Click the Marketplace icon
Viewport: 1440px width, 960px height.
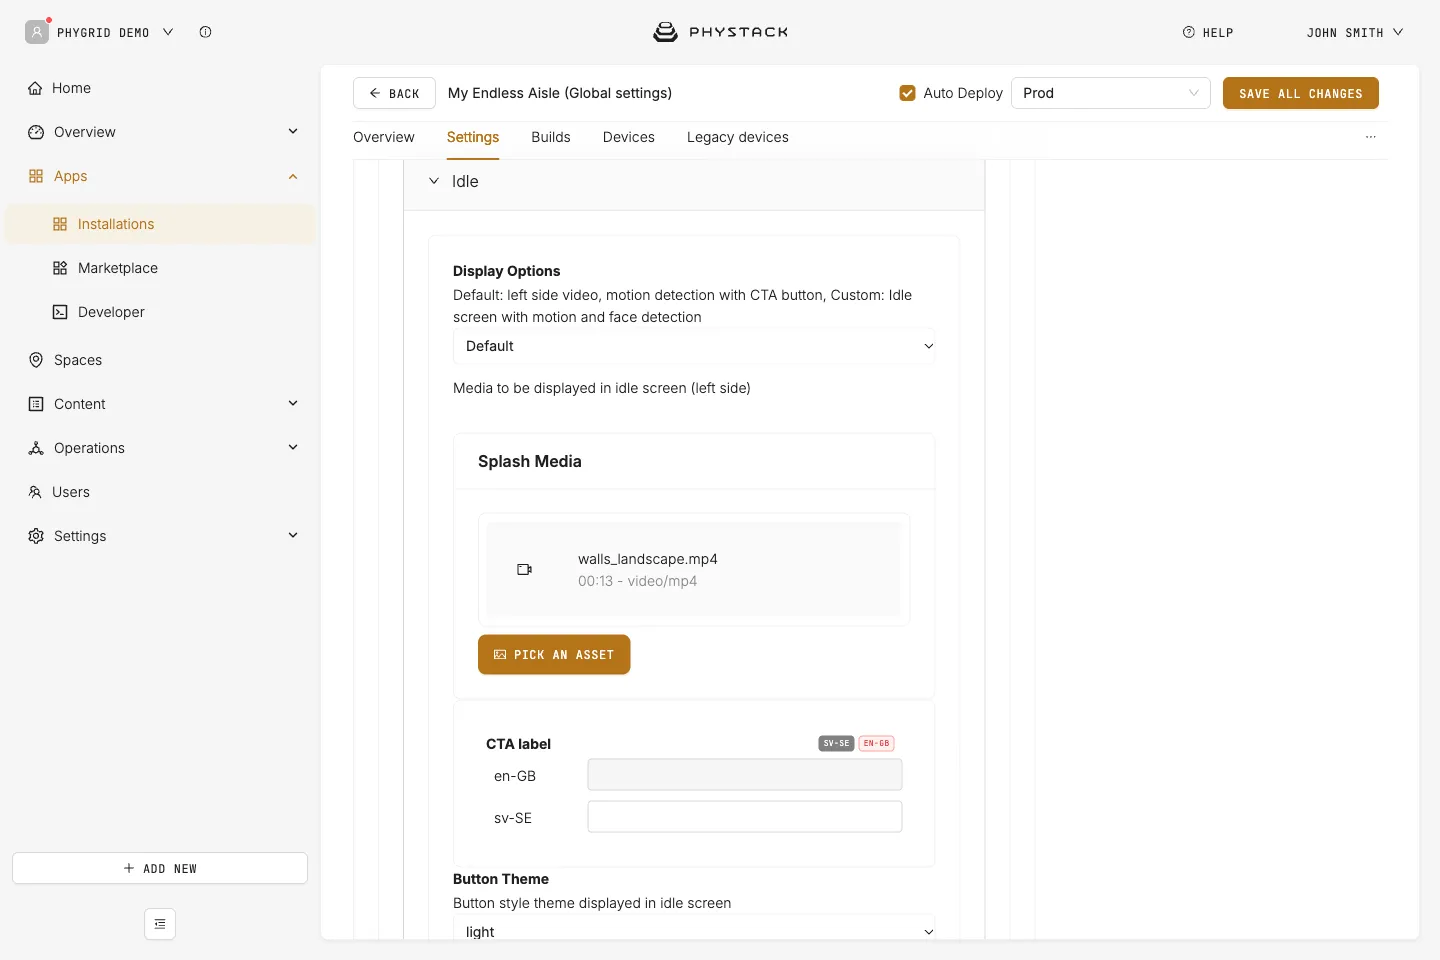point(60,268)
